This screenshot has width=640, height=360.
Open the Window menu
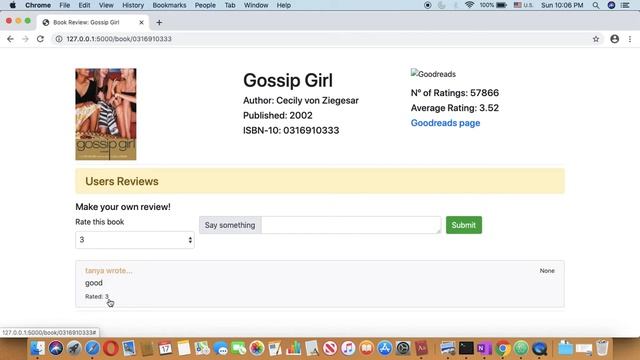(256, 5)
